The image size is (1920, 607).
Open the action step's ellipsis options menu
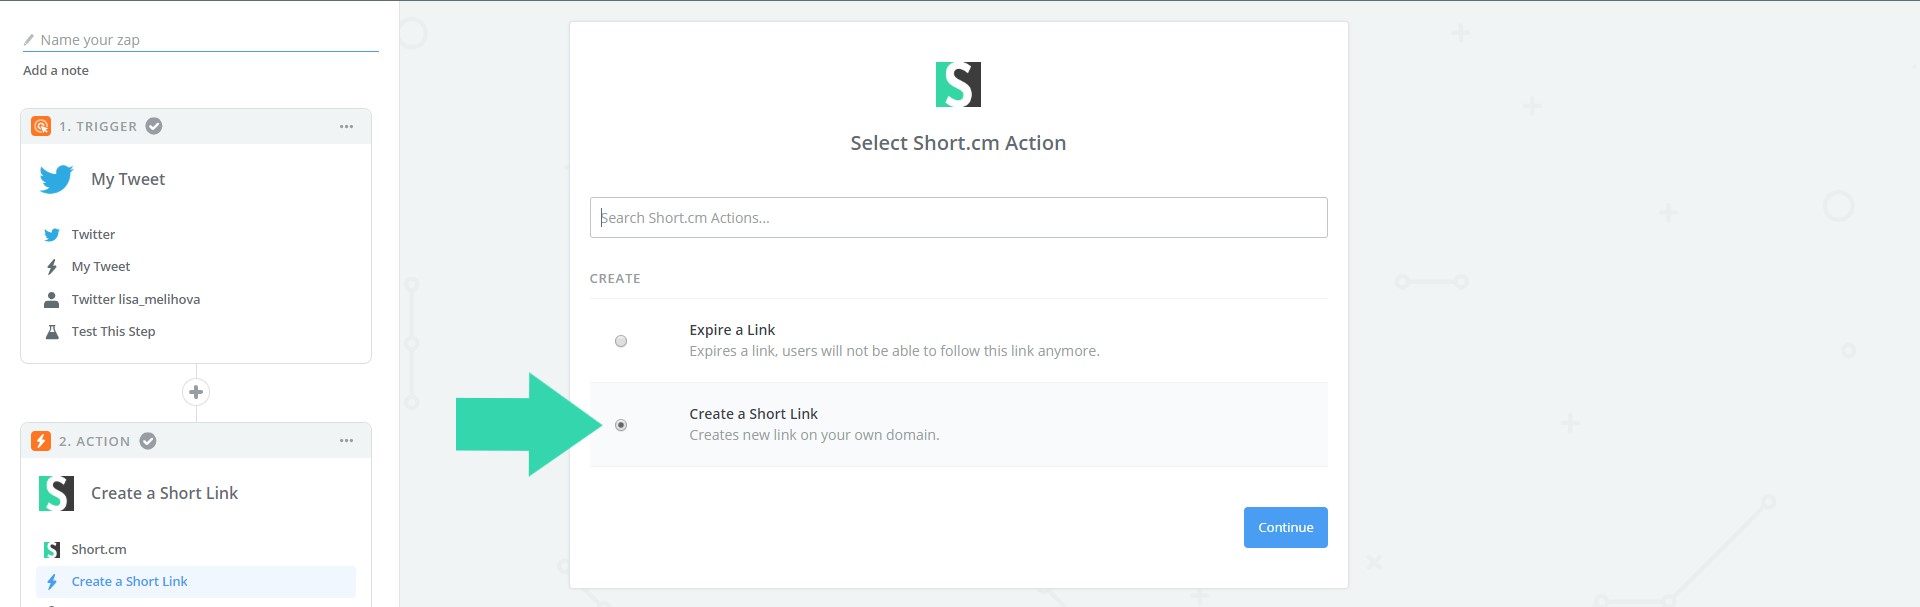346,440
